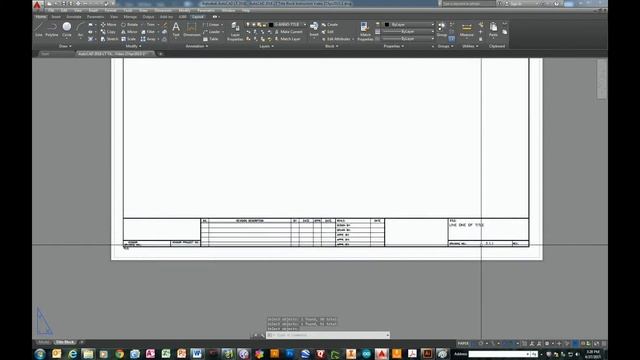Click the Create block tool
This screenshot has width=640, height=360.
tap(330, 24)
